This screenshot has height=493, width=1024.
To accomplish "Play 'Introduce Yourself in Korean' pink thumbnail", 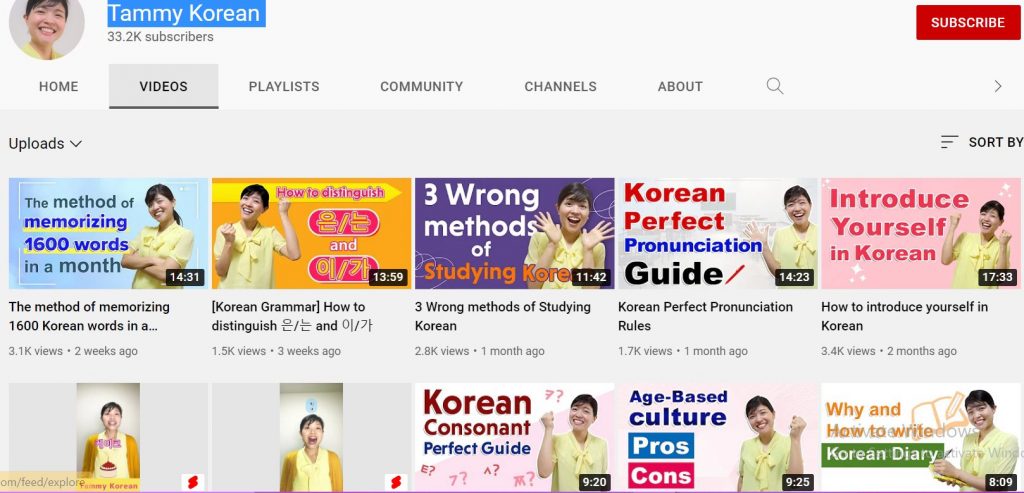I will pos(921,233).
